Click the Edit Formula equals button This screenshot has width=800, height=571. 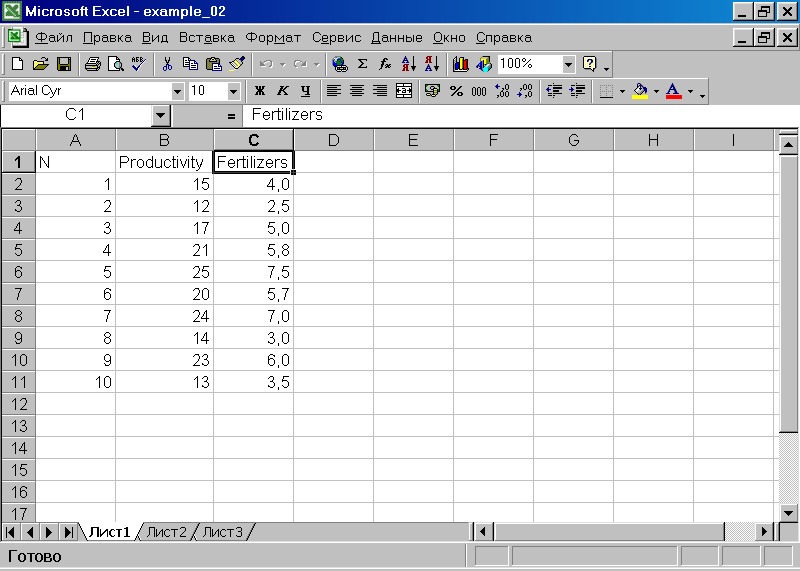pos(231,116)
